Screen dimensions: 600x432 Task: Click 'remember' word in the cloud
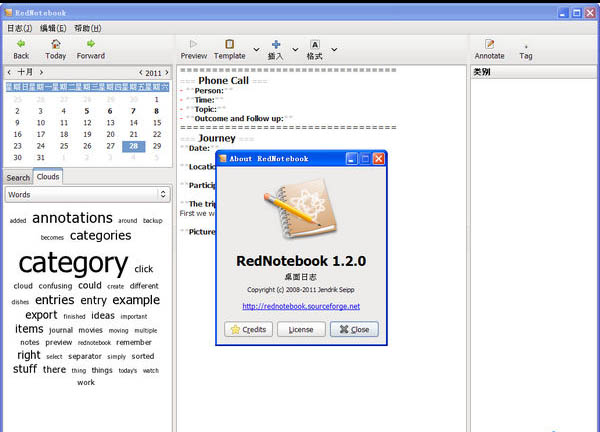coord(134,342)
